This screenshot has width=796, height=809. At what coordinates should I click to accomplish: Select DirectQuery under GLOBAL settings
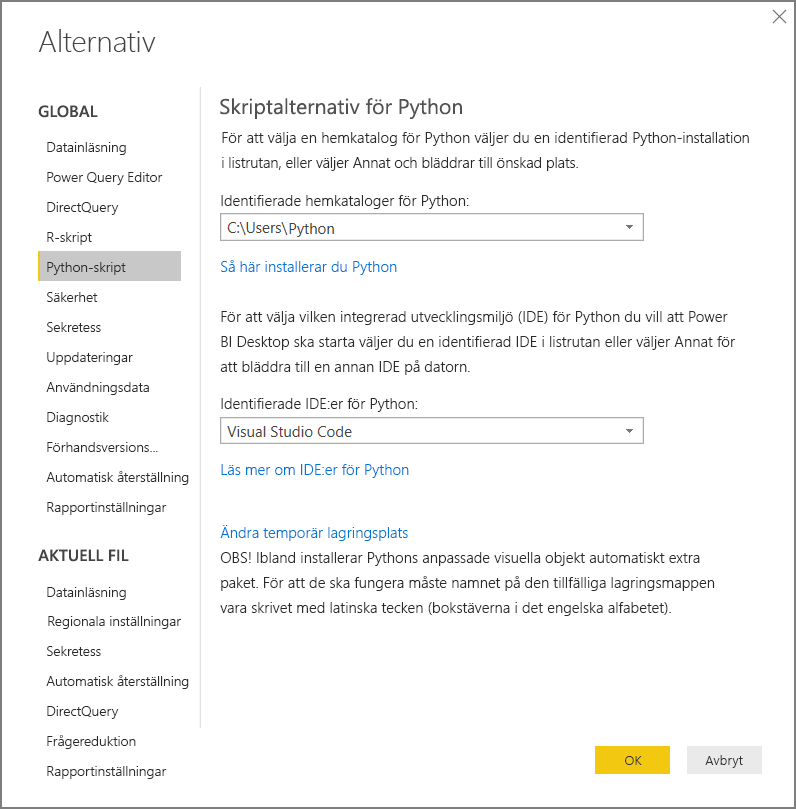[80, 207]
